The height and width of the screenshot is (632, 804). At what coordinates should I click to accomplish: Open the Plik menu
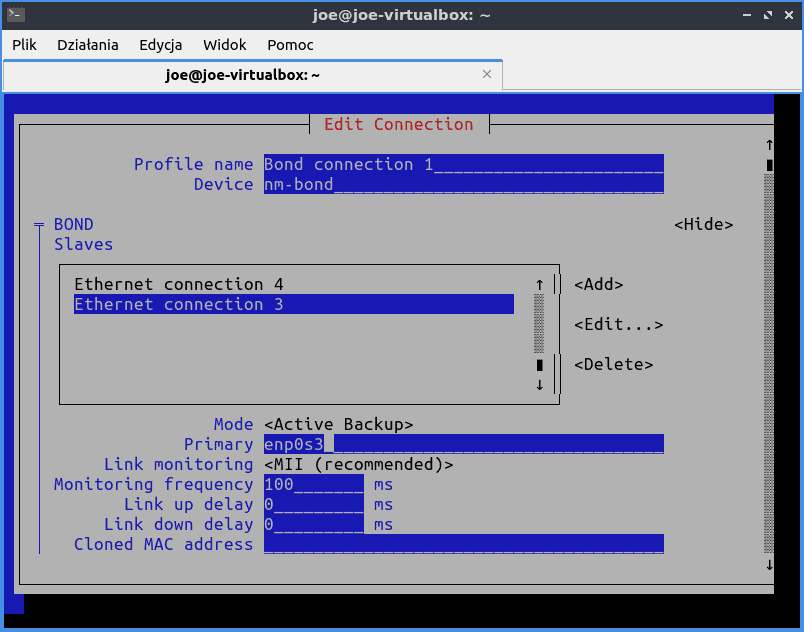[24, 45]
